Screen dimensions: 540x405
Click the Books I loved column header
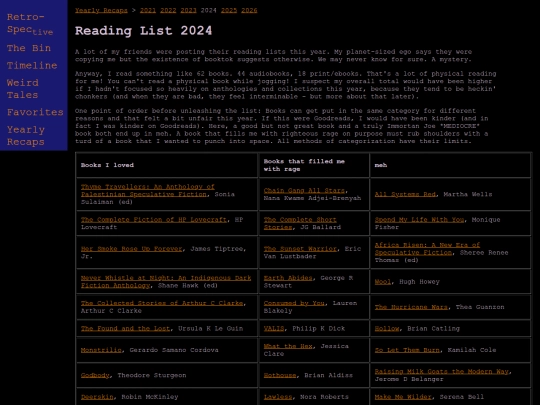tap(107, 165)
